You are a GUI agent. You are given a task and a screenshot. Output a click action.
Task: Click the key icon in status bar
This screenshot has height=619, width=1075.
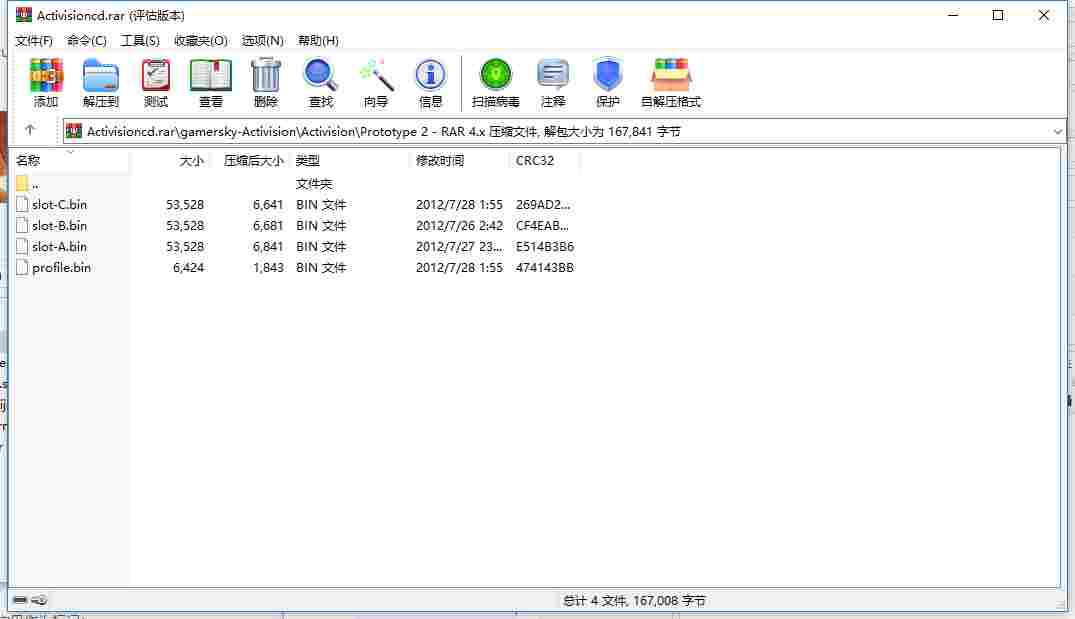[39, 600]
